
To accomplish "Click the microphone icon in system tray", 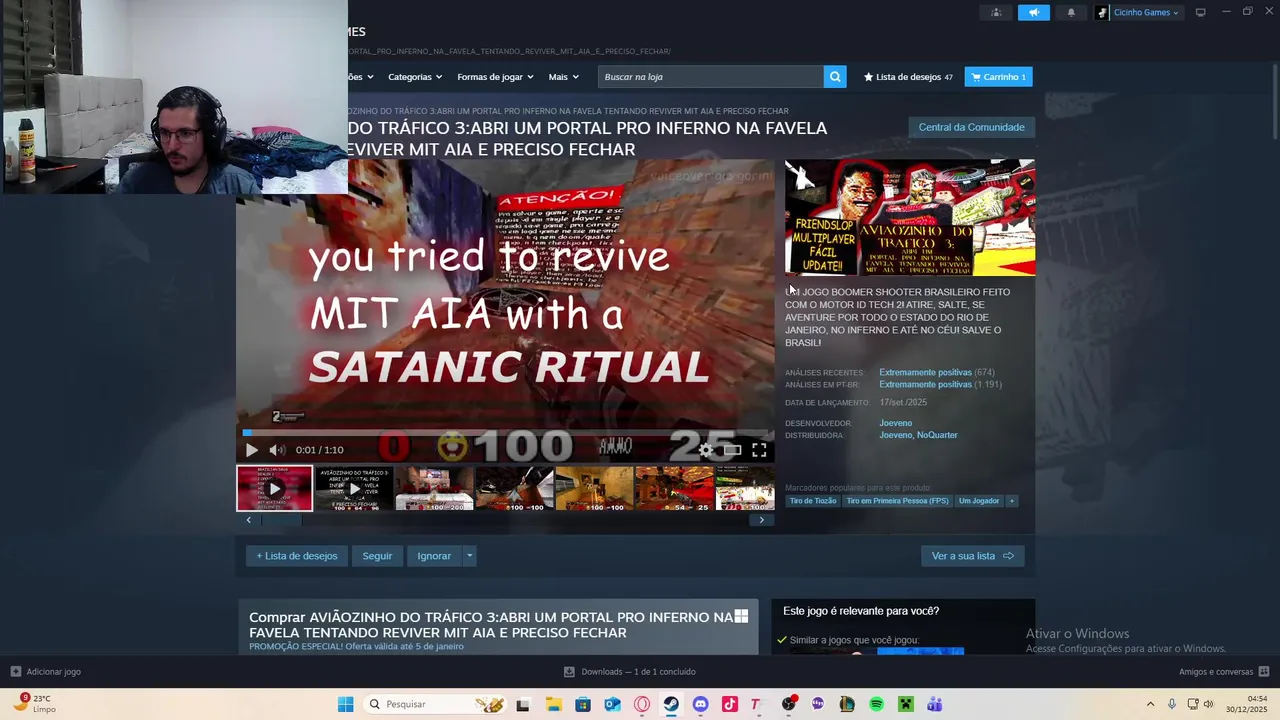I will pos(1172,704).
